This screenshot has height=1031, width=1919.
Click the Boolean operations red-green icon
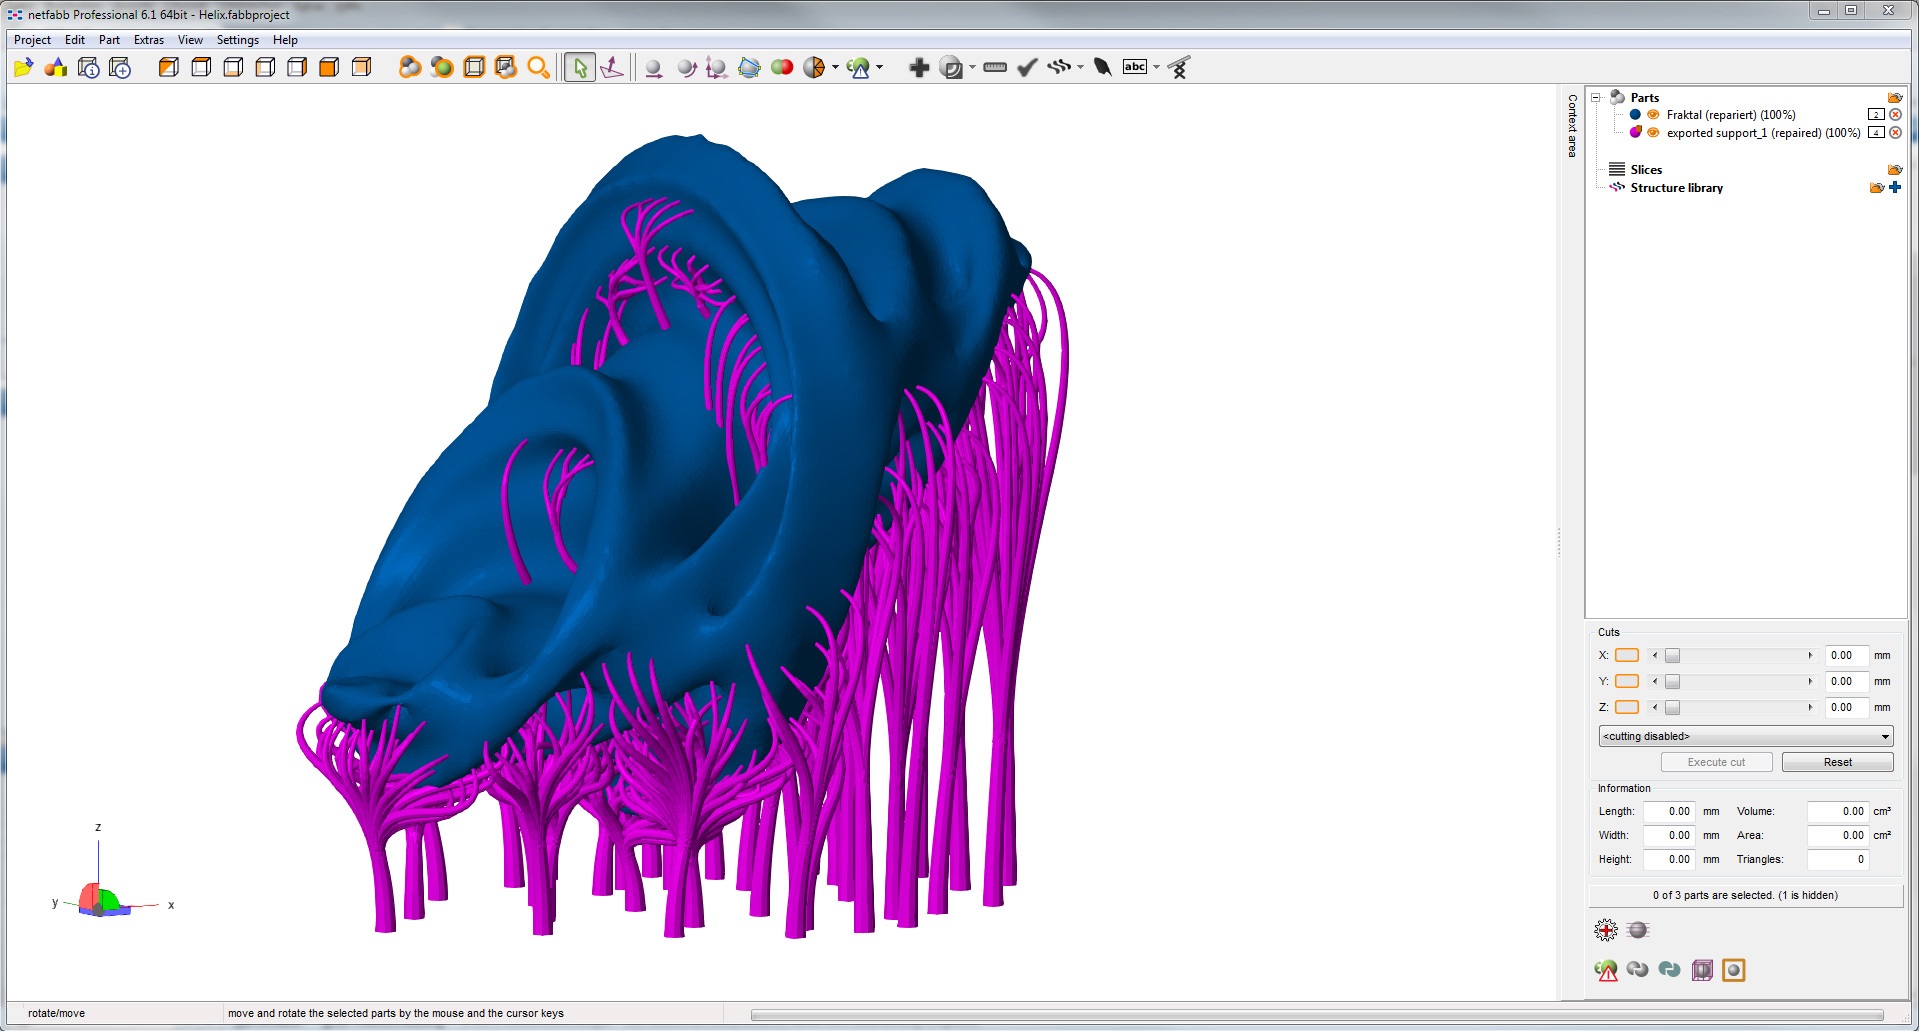[782, 67]
